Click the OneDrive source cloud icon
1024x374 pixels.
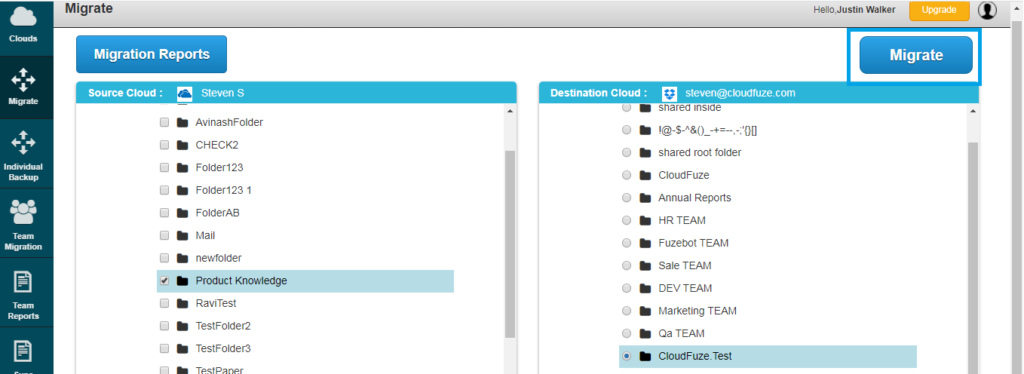tap(185, 93)
